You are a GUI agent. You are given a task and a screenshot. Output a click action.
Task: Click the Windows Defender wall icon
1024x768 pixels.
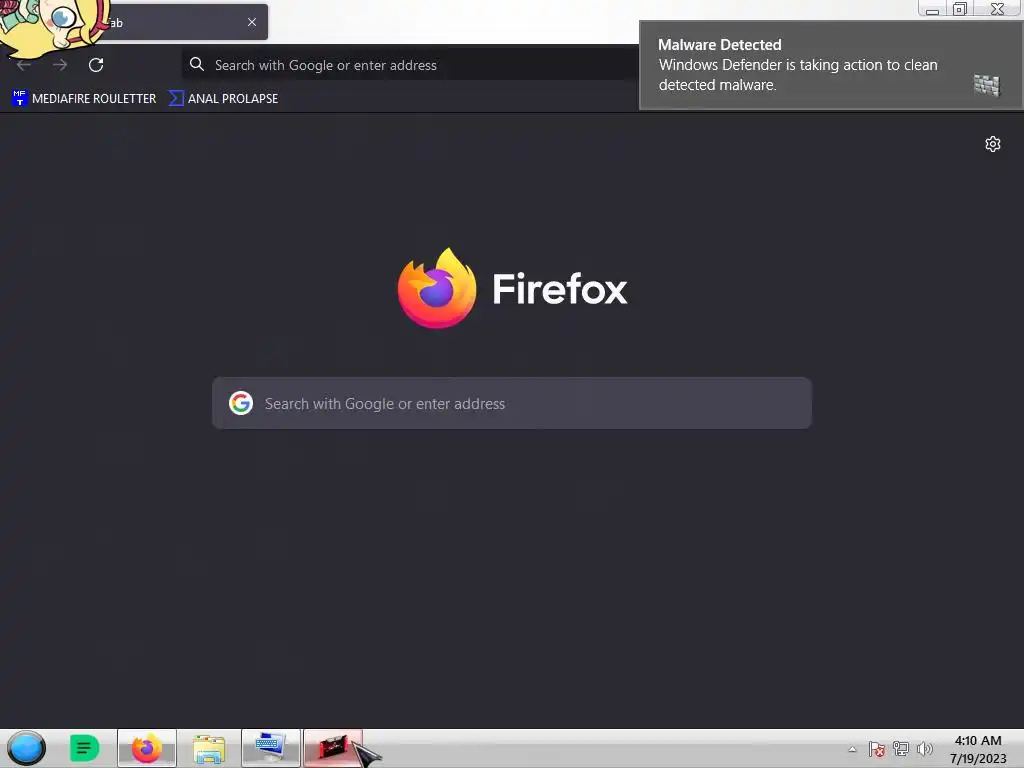coord(987,85)
